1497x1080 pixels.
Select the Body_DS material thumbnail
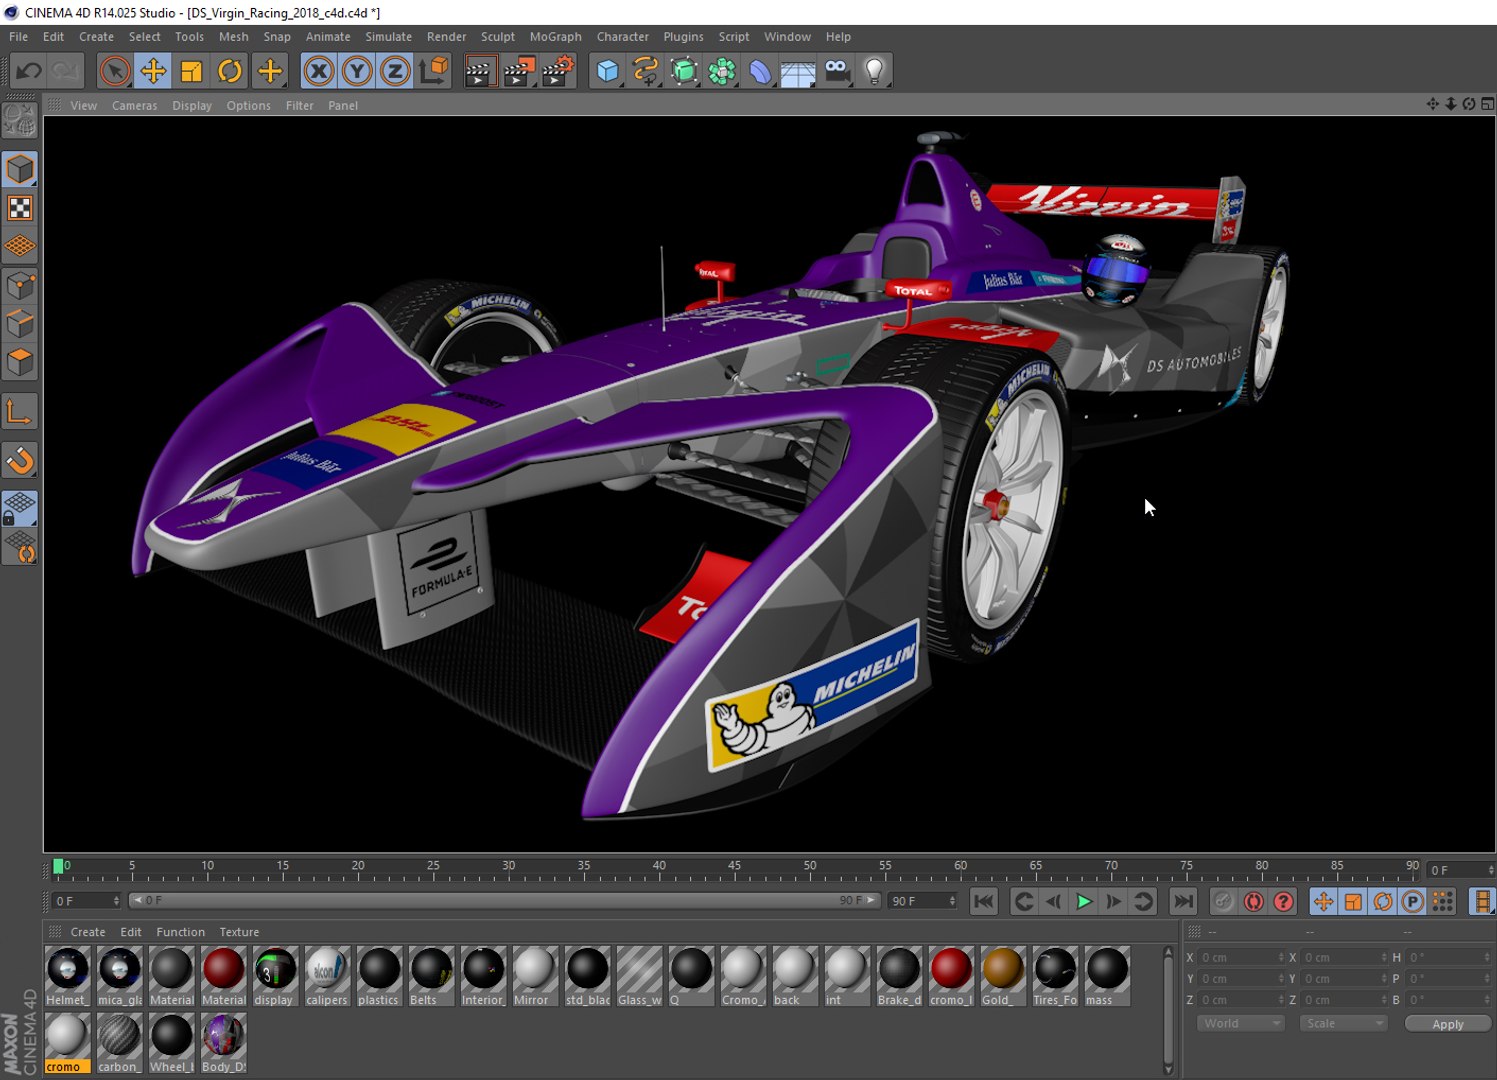[x=223, y=1043]
